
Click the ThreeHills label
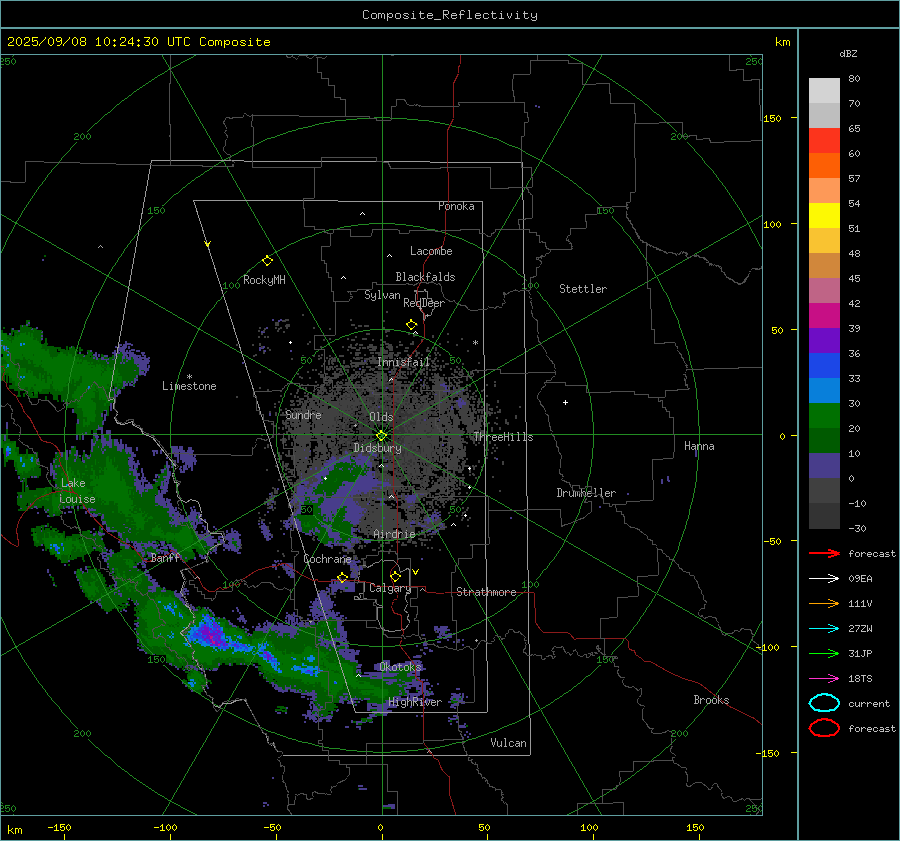click(x=503, y=437)
